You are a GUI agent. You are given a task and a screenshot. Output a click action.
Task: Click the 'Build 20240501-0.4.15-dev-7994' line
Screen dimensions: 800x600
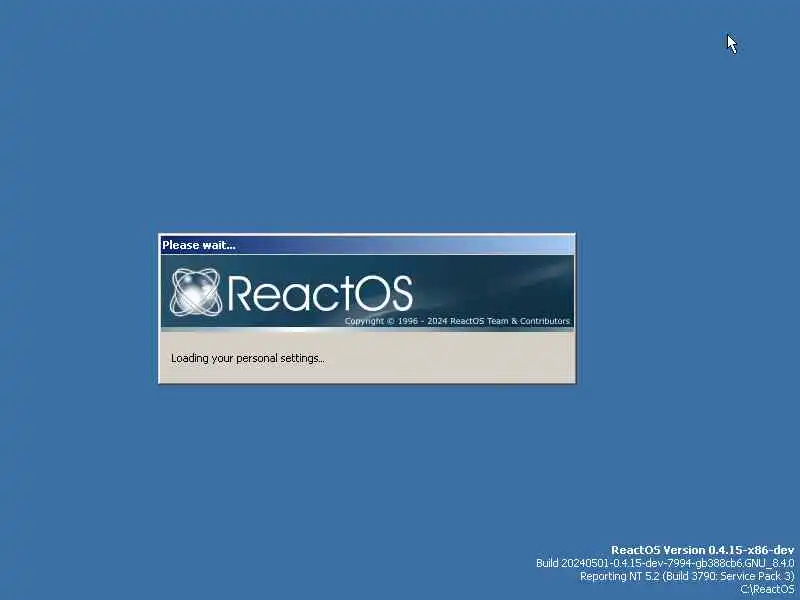(665, 563)
